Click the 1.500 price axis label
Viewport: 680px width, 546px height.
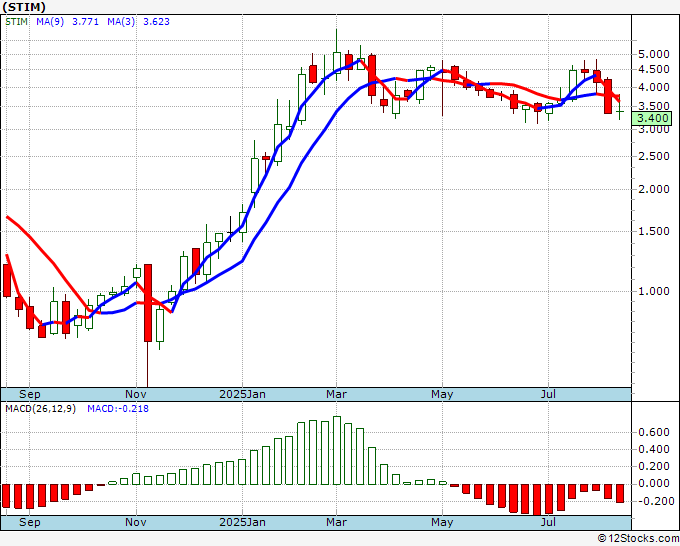pos(654,231)
